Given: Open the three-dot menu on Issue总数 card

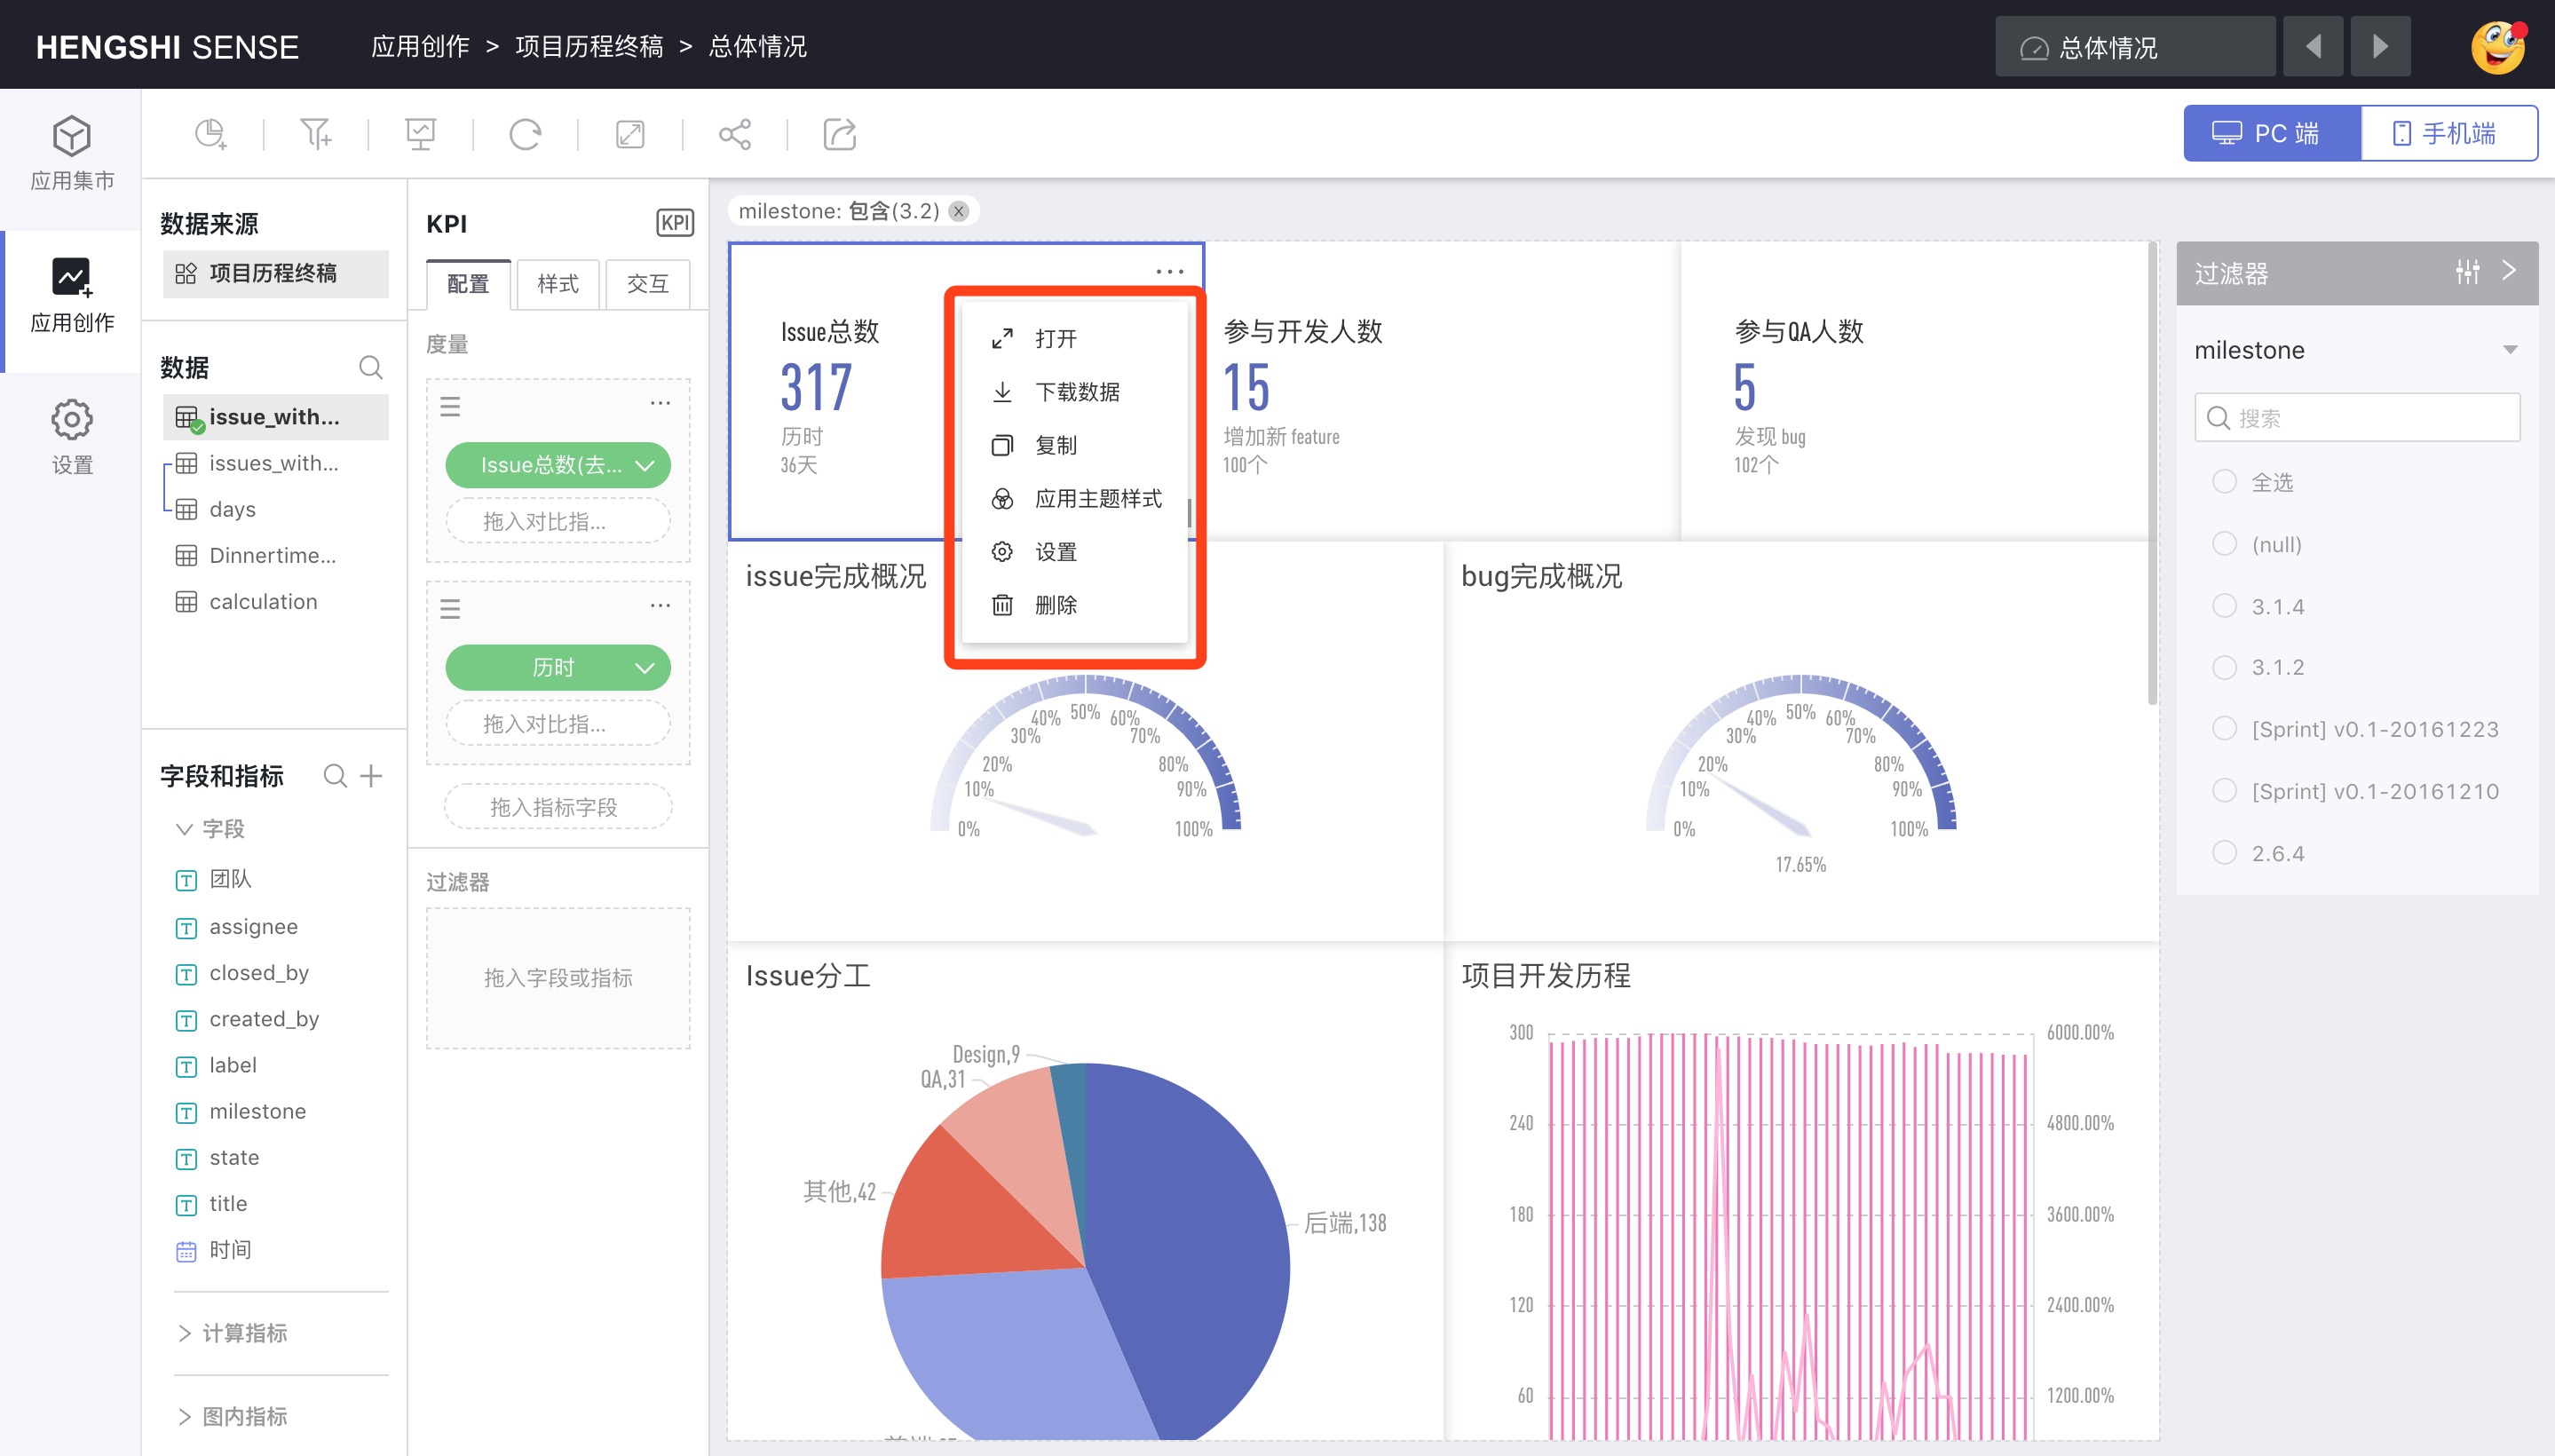Looking at the screenshot, I should tap(1169, 271).
